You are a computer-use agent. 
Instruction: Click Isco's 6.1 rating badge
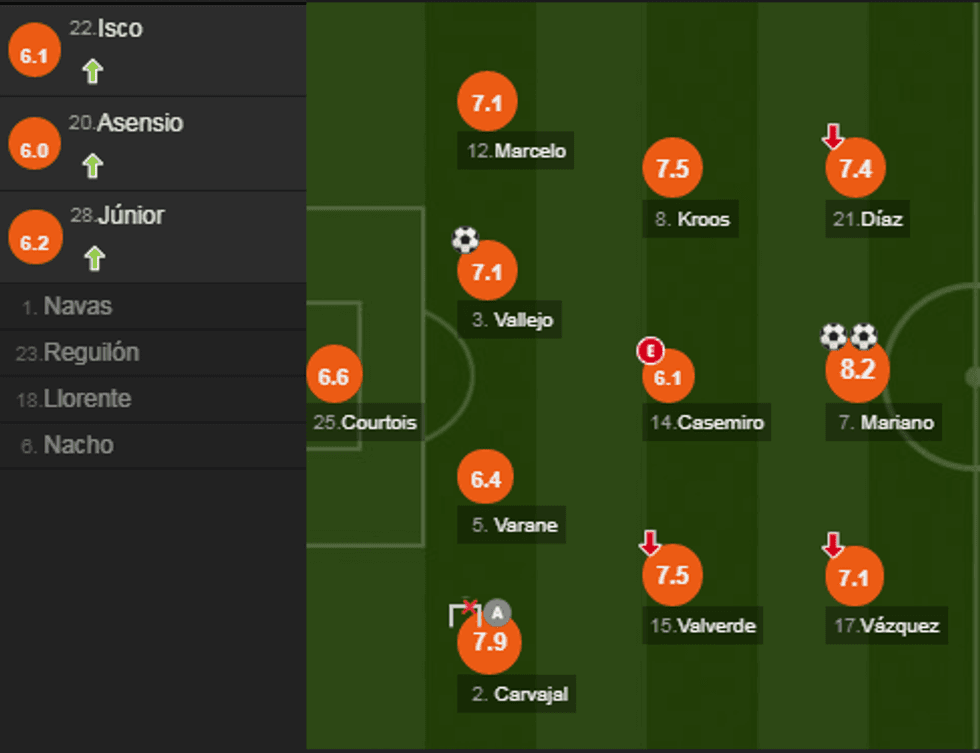(34, 56)
